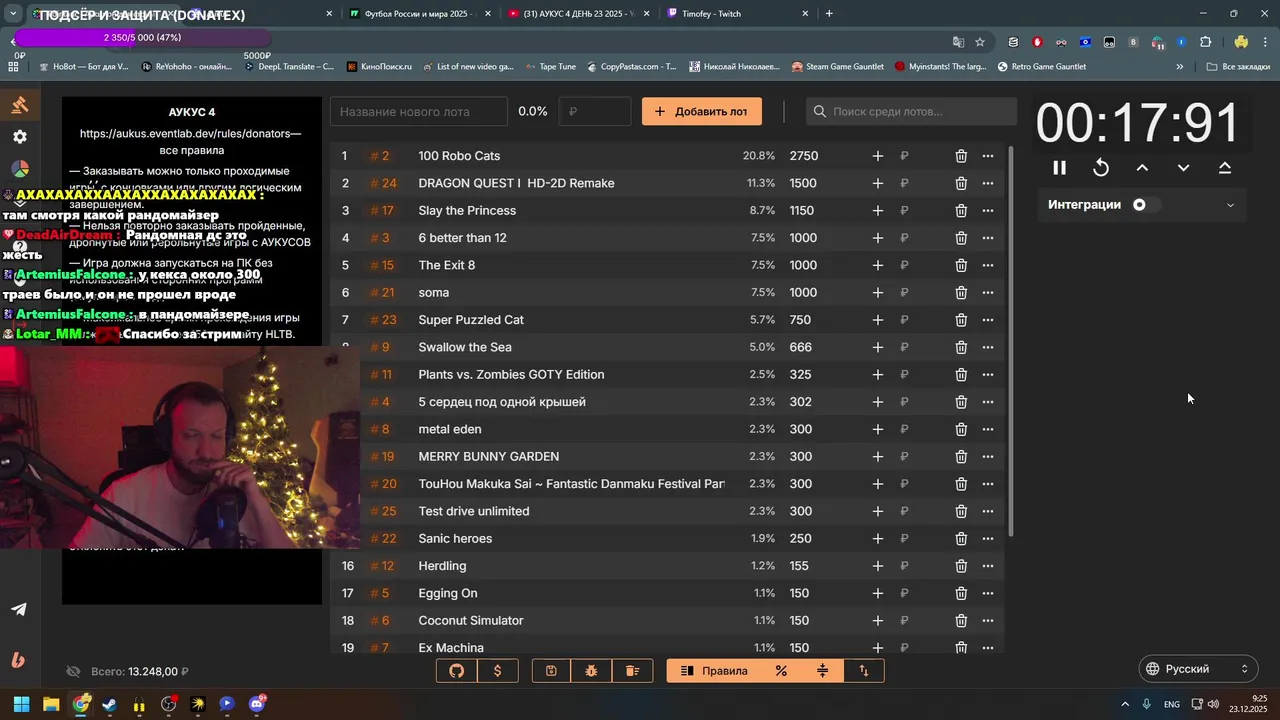Click the new lot ruble amount field
This screenshot has width=1280, height=720.
point(595,112)
